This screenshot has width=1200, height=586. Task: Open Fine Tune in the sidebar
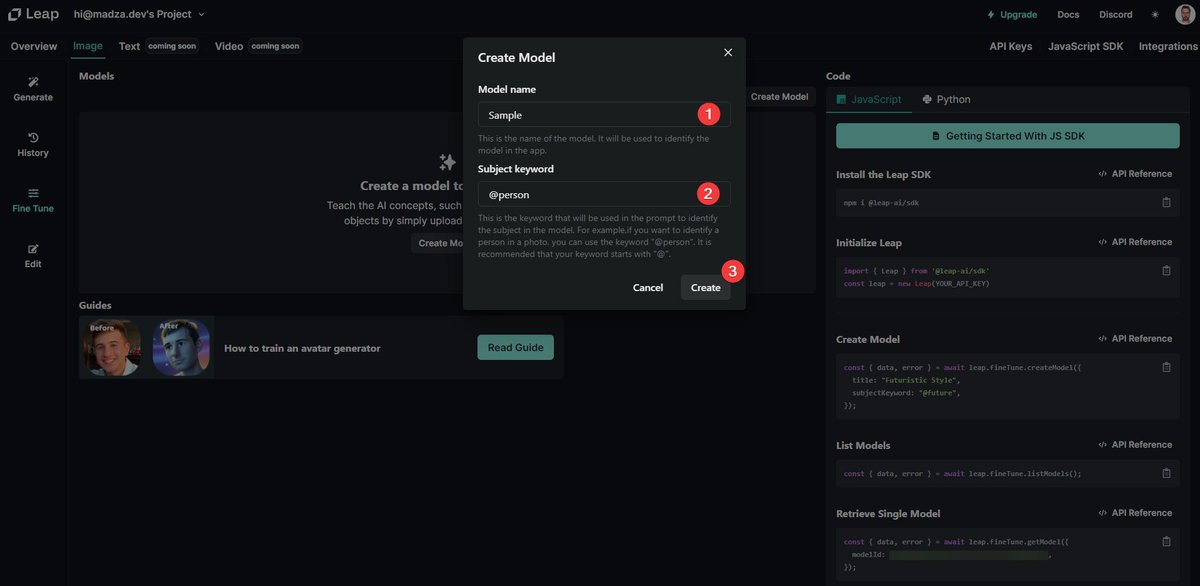33,200
